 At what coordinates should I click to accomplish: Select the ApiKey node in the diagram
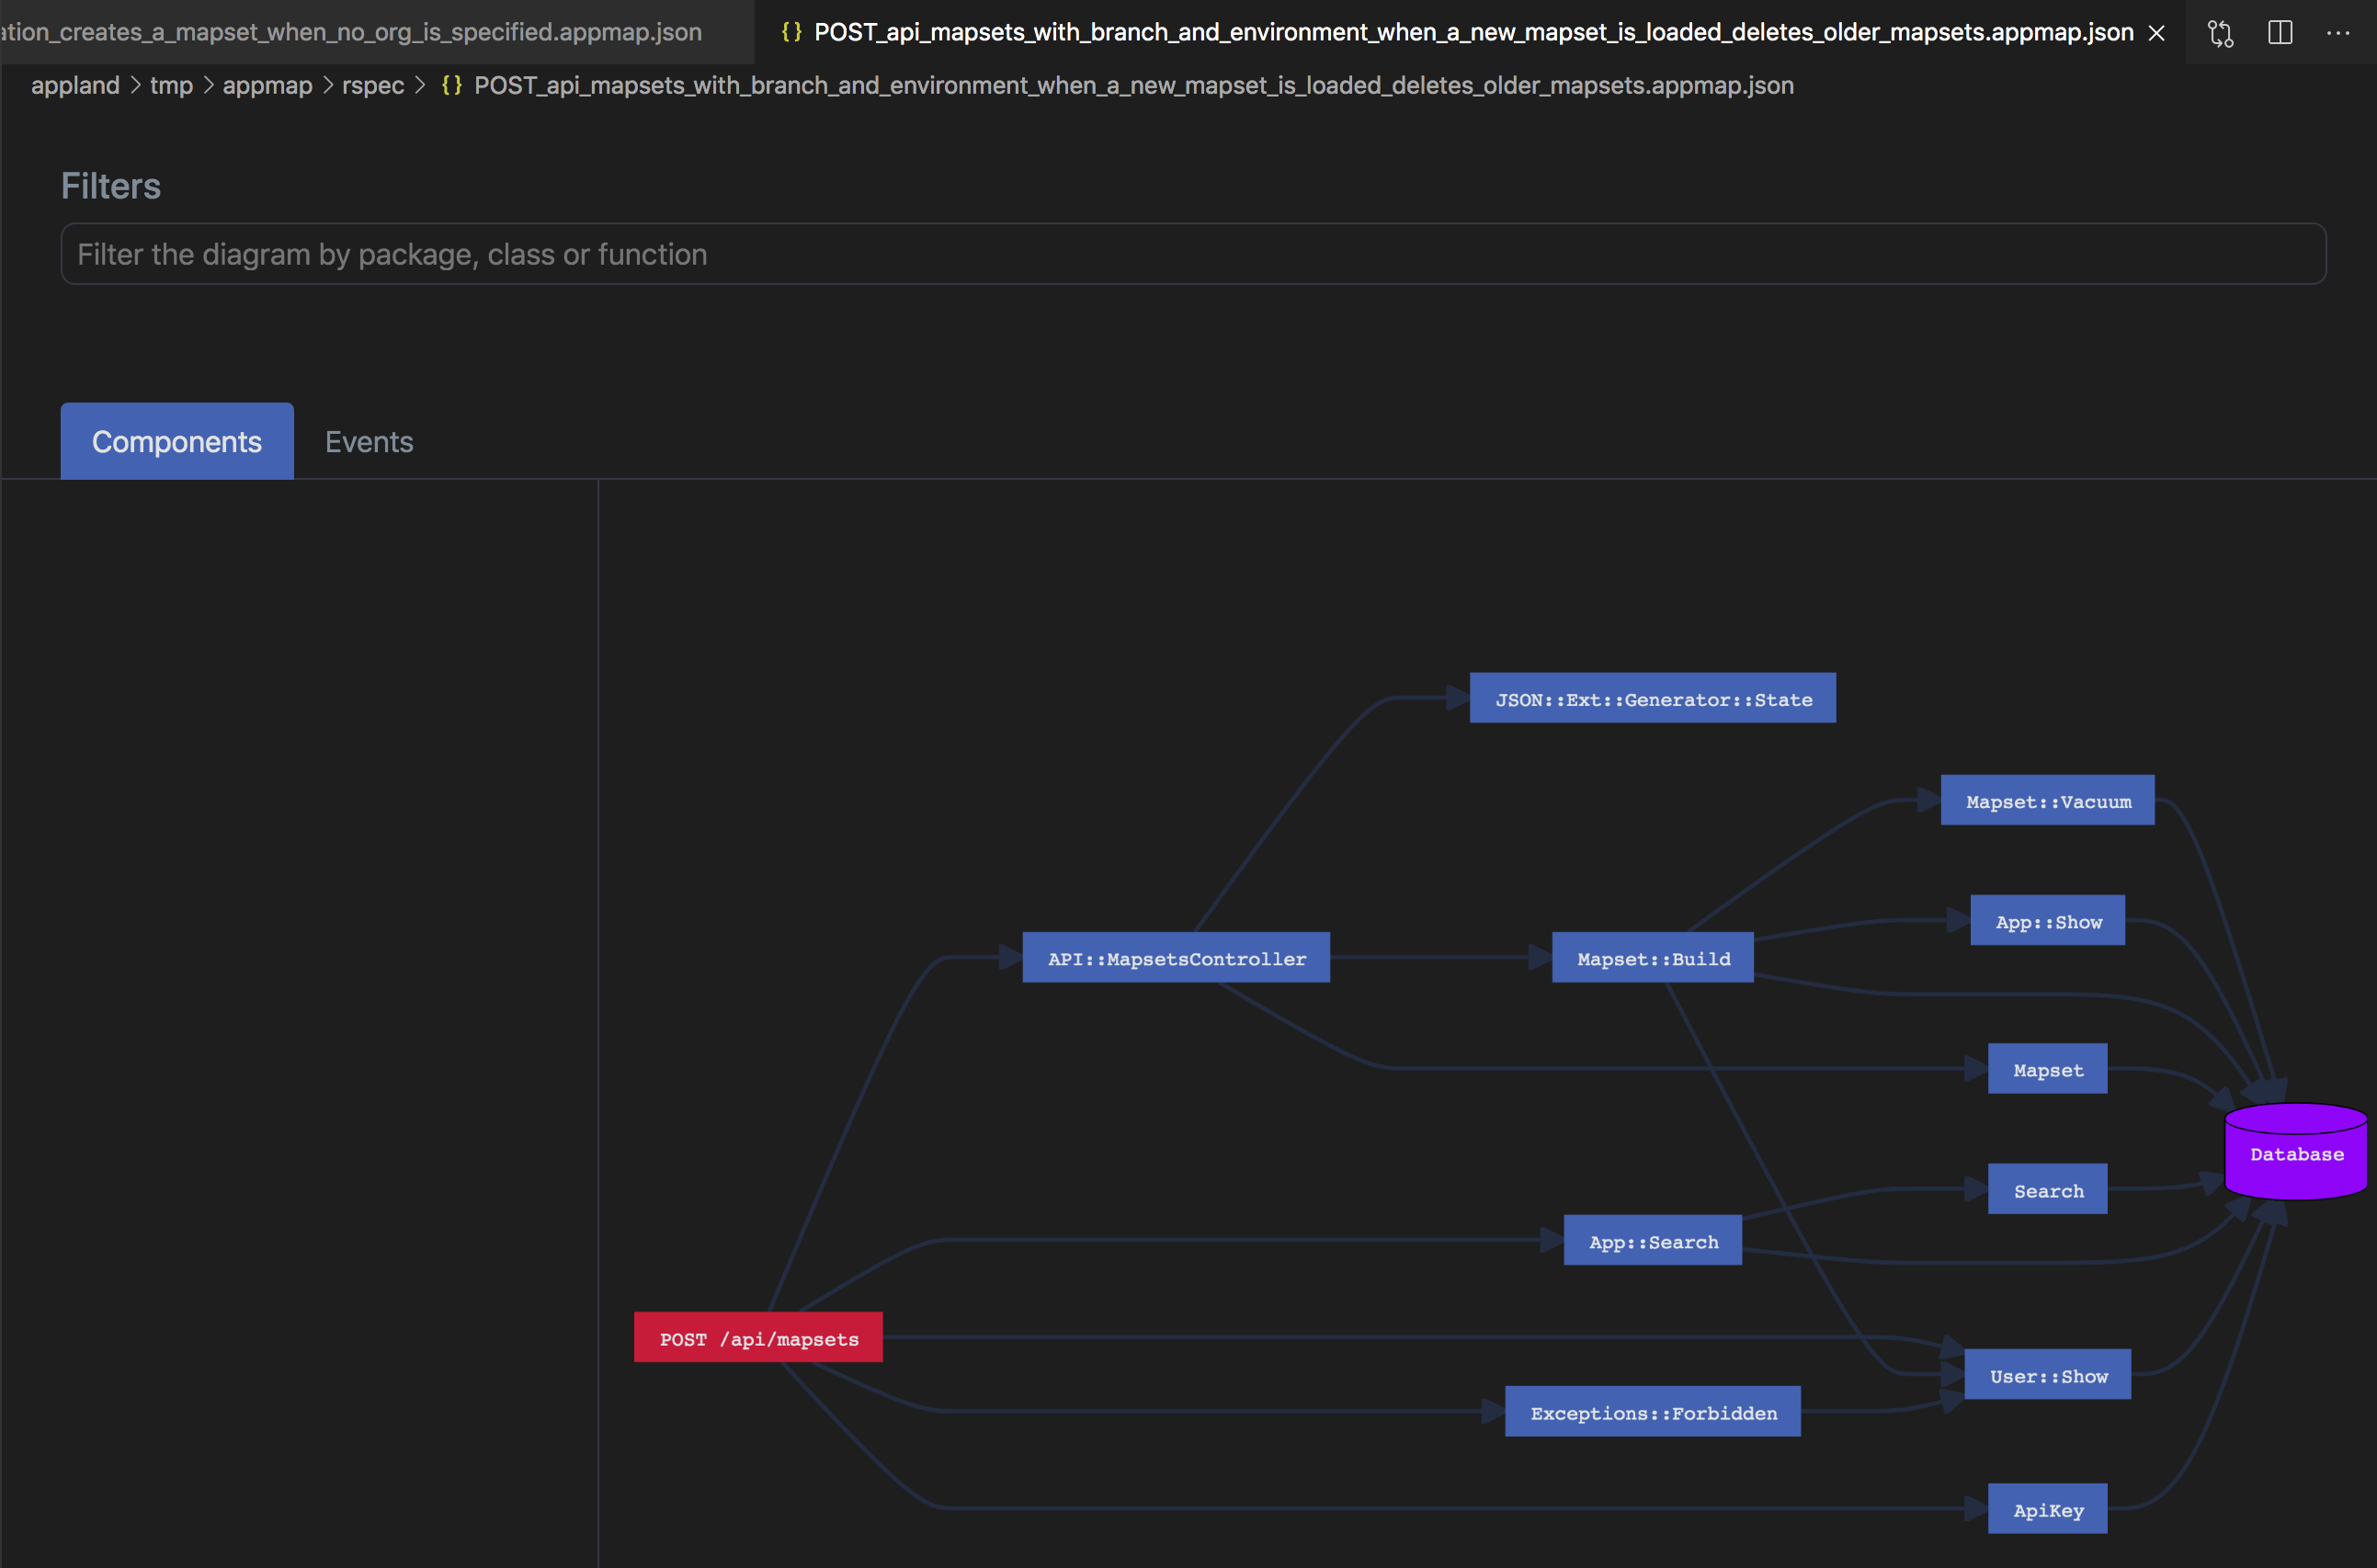click(x=2046, y=1509)
